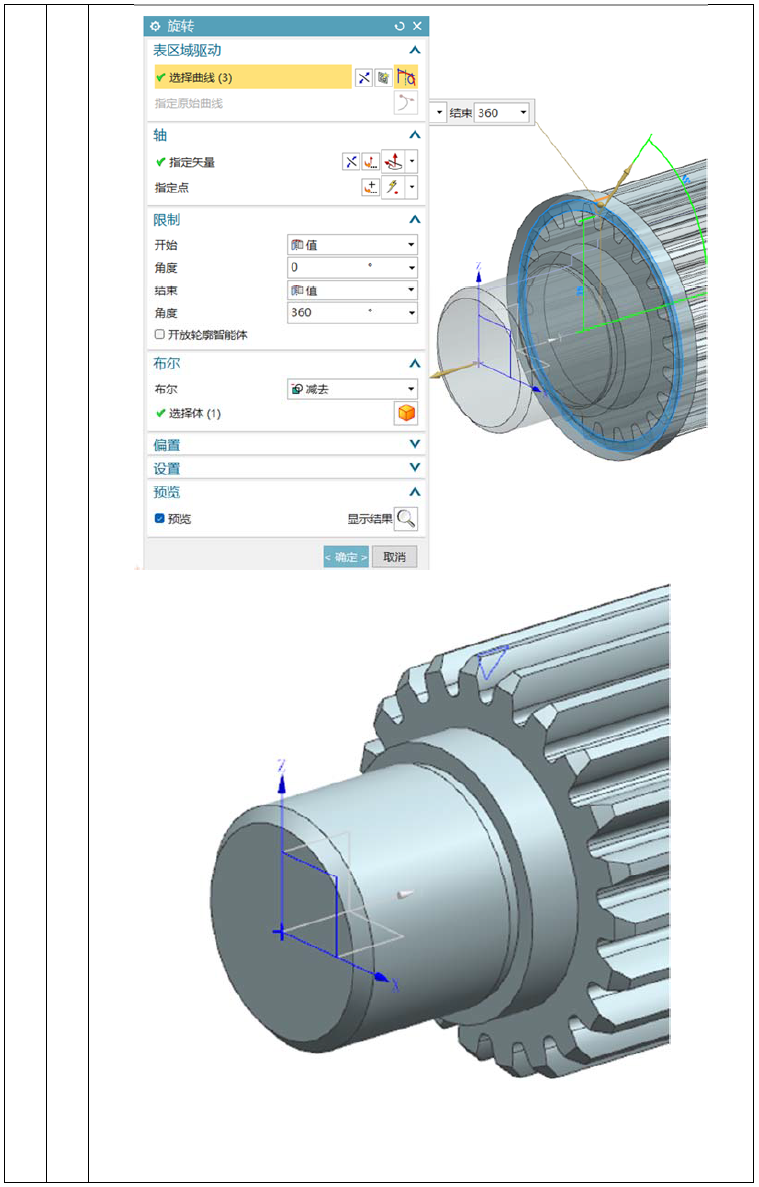Screen dimensions: 759x1187
Task: Expand the 设置 section
Action: [414, 468]
